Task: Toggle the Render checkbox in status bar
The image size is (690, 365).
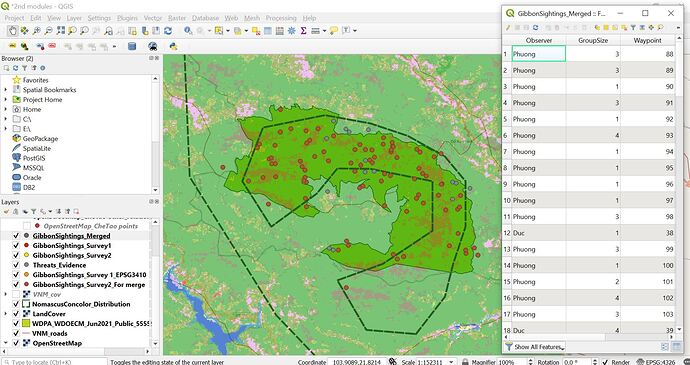Action: (x=605, y=362)
